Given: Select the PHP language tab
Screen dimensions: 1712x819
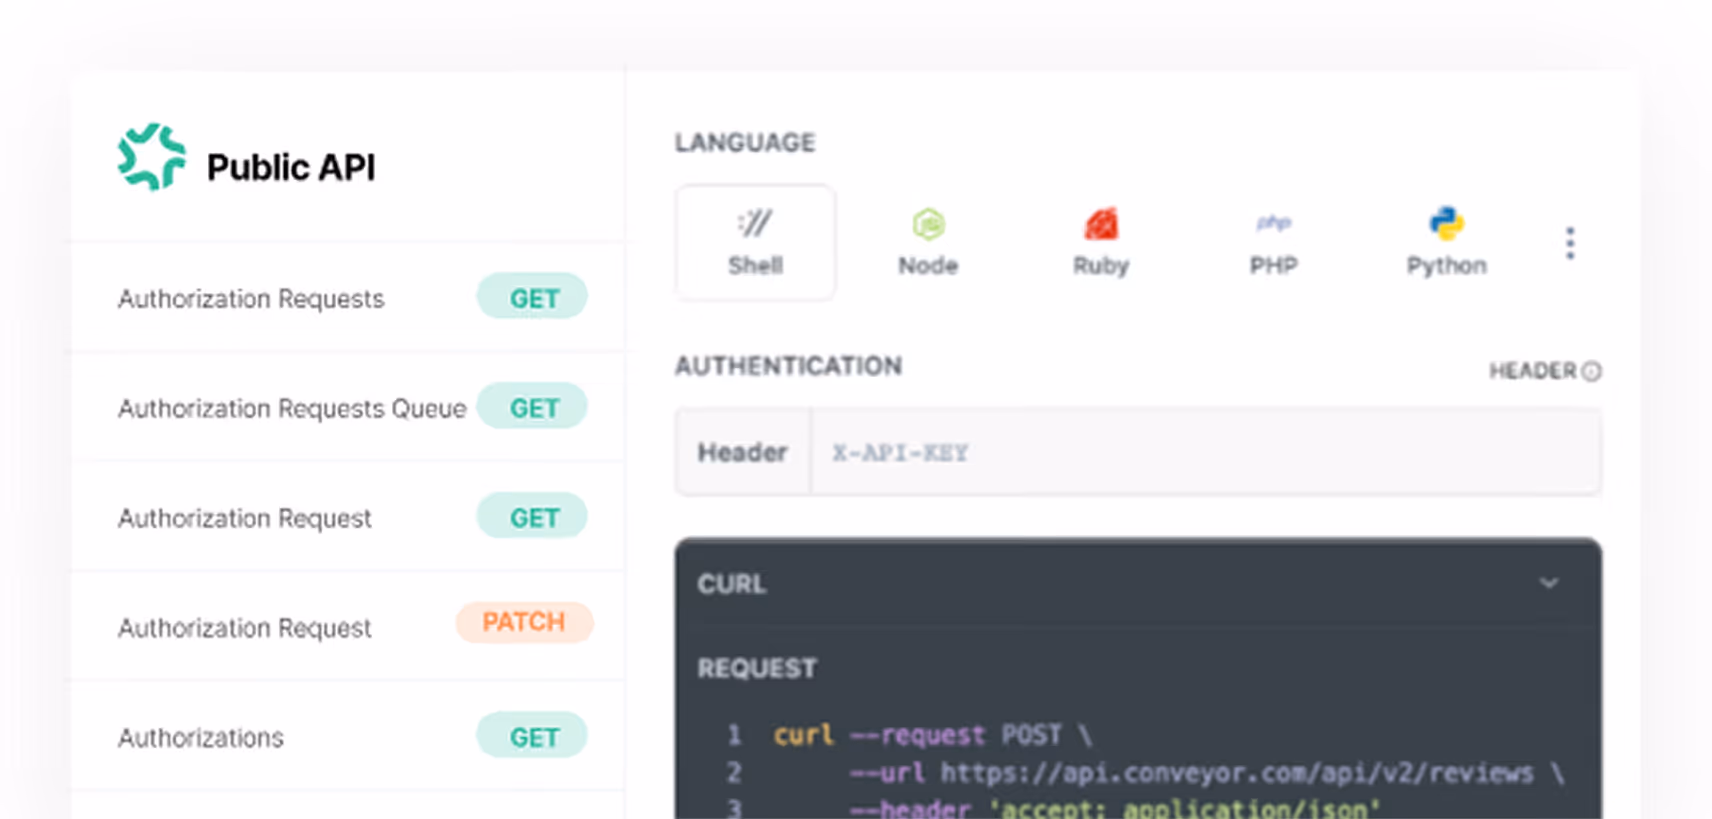Looking at the screenshot, I should click(1273, 242).
